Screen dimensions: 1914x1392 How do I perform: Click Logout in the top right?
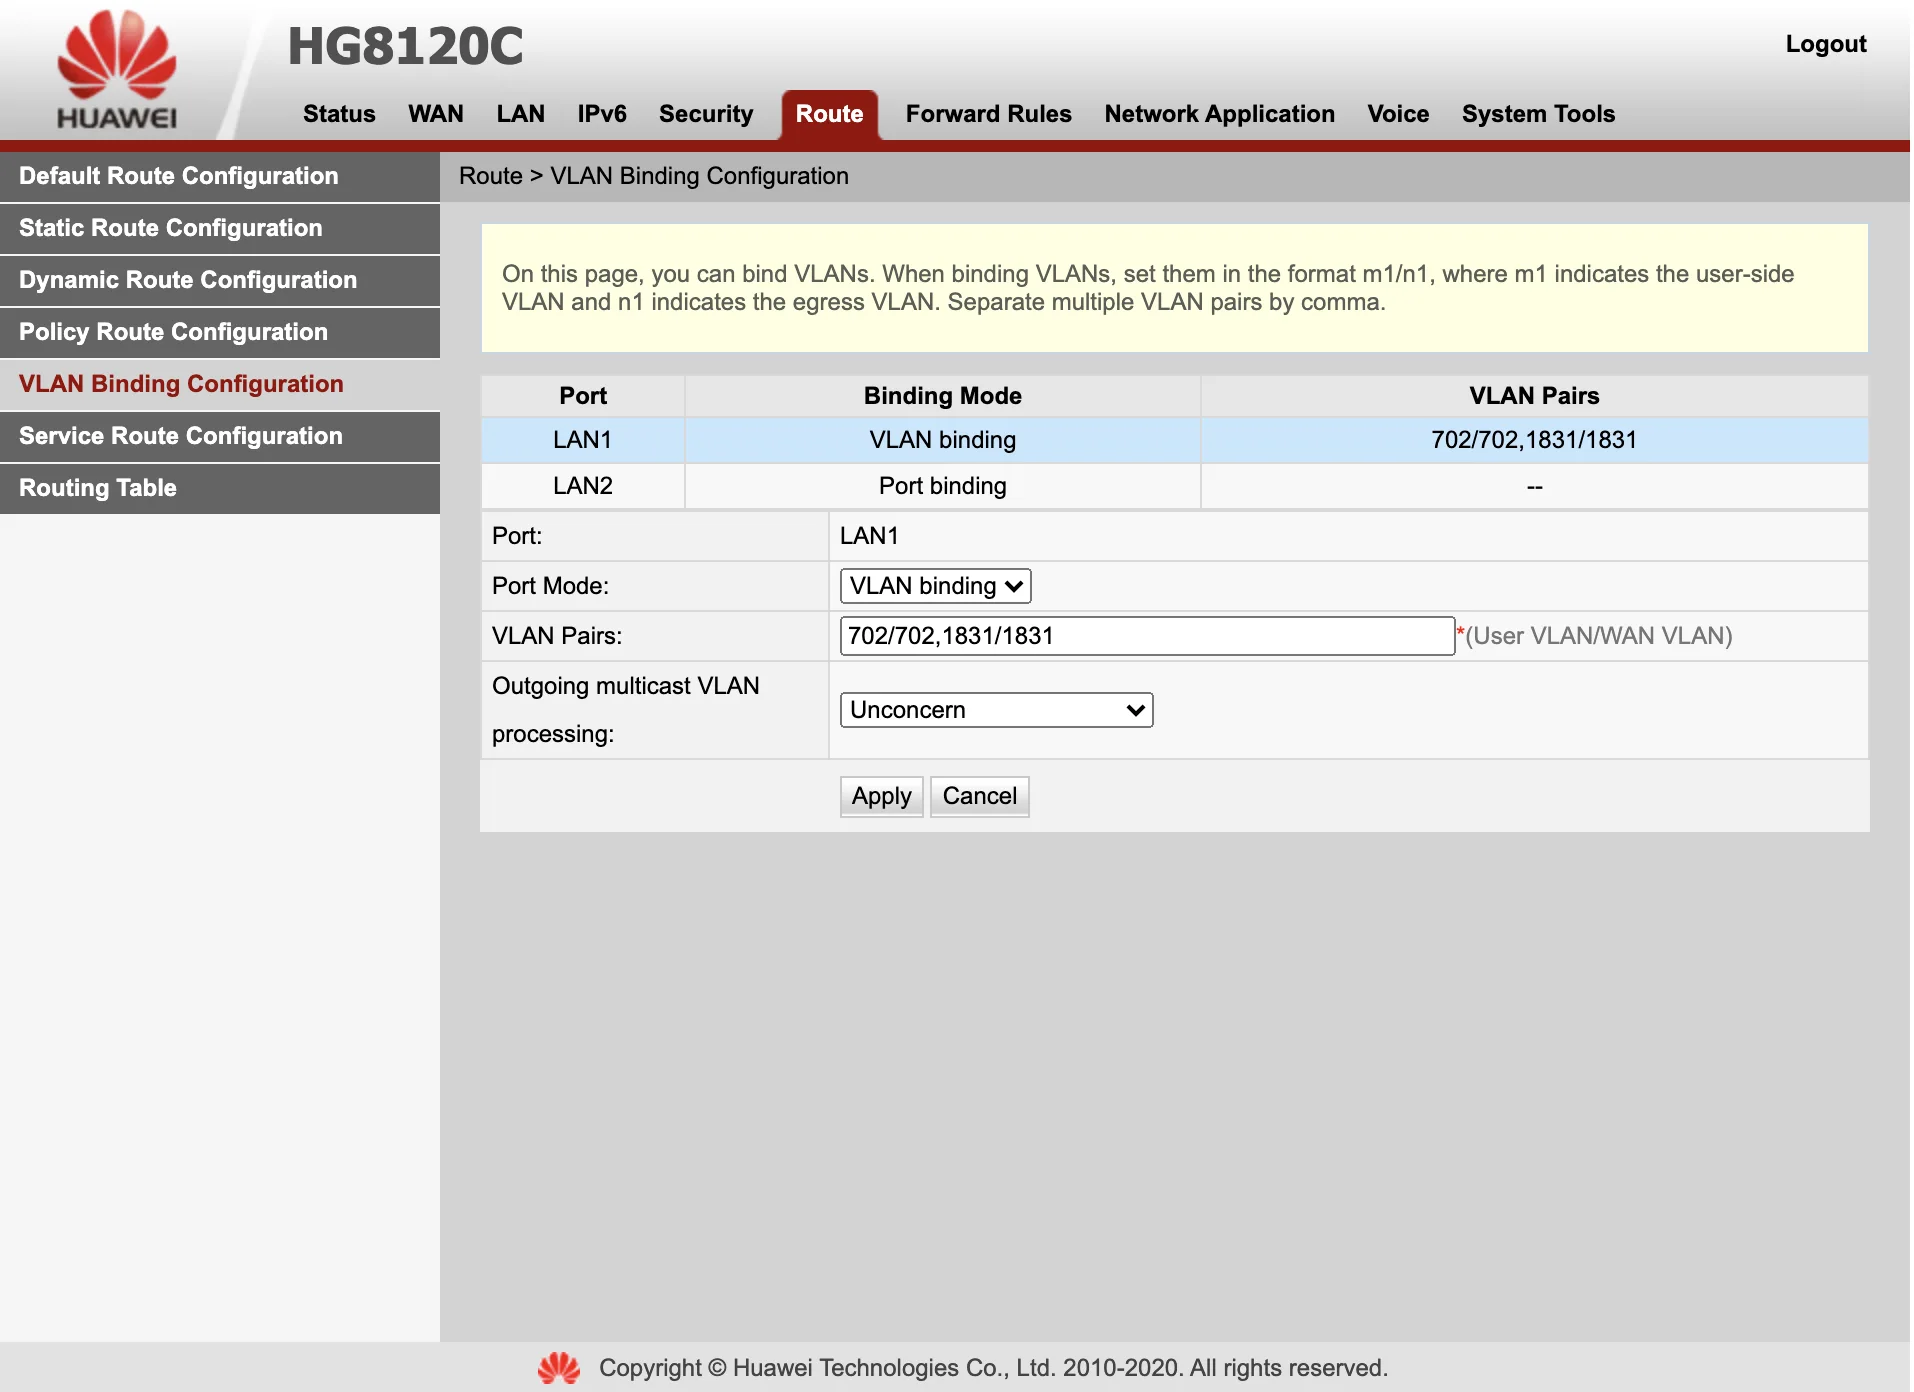point(1825,44)
